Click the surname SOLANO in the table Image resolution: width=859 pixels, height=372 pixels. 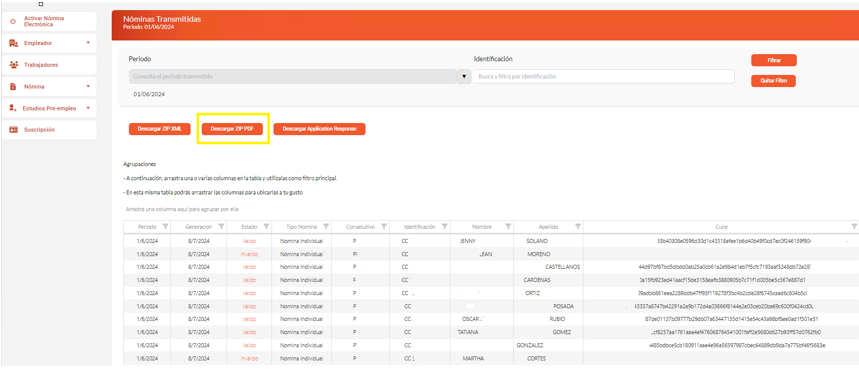click(537, 241)
